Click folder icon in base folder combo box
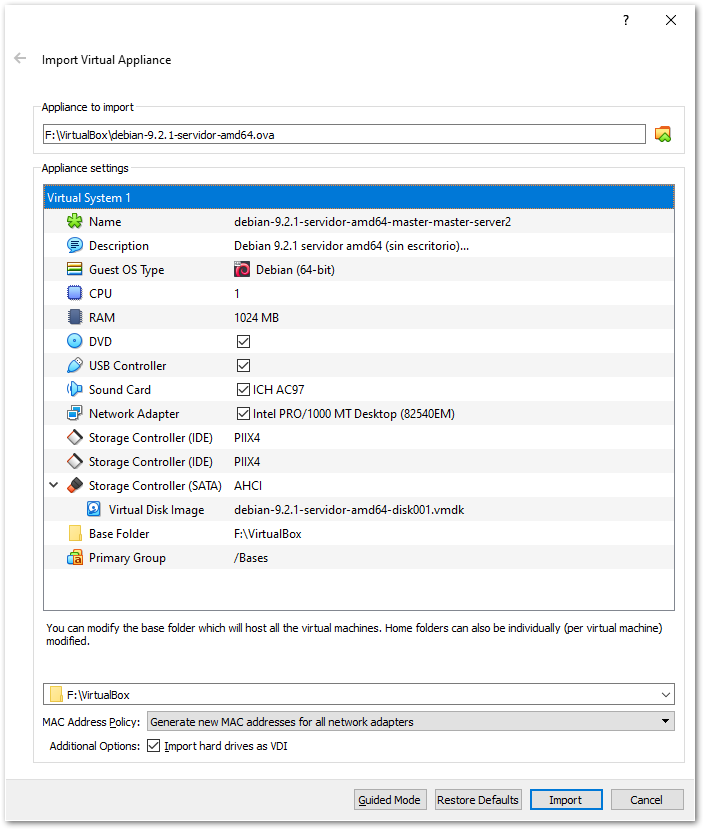 tap(56, 694)
